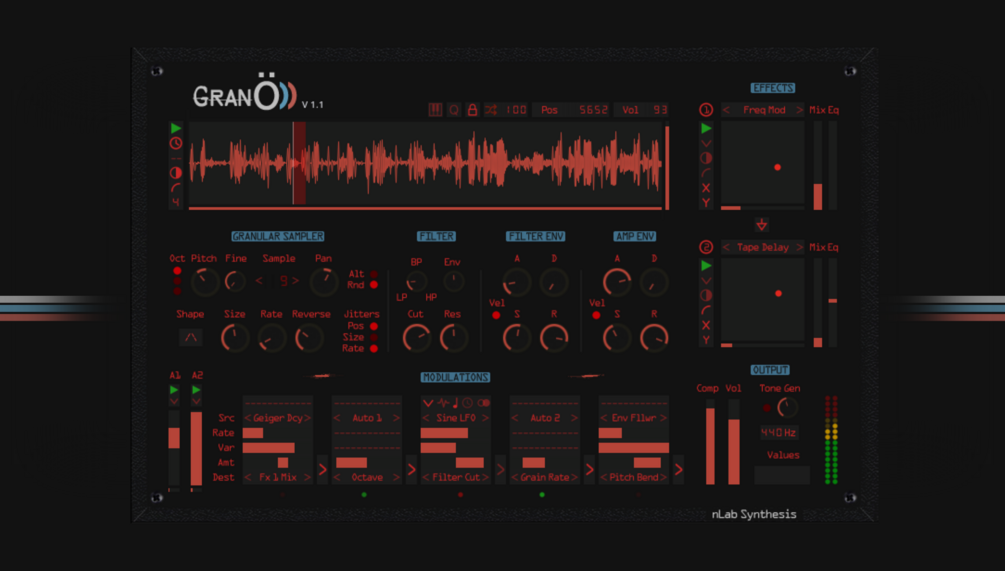This screenshot has width=1005, height=571.
Task: Click the 440 Hz tone frequency field
Action: click(779, 433)
